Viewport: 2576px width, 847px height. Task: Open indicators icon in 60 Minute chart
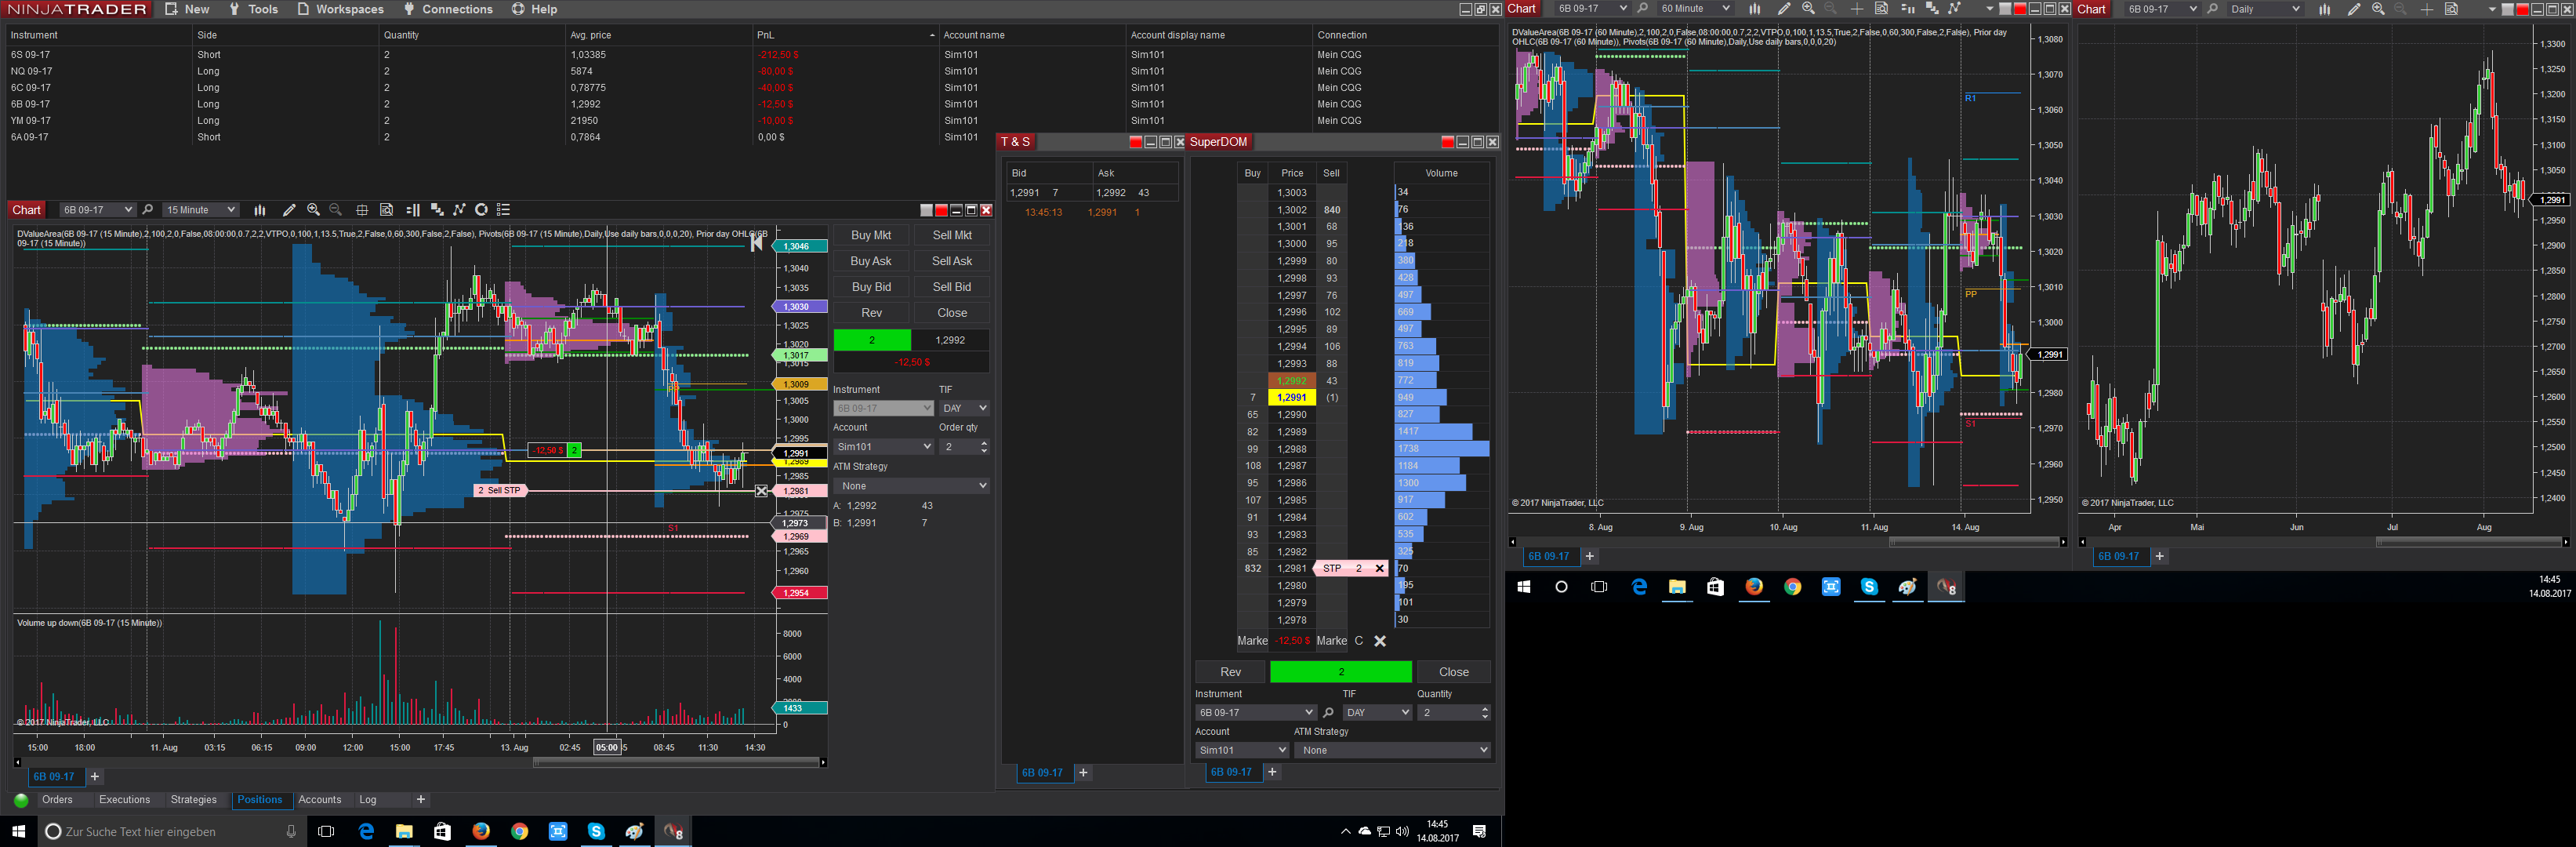(x=1932, y=8)
